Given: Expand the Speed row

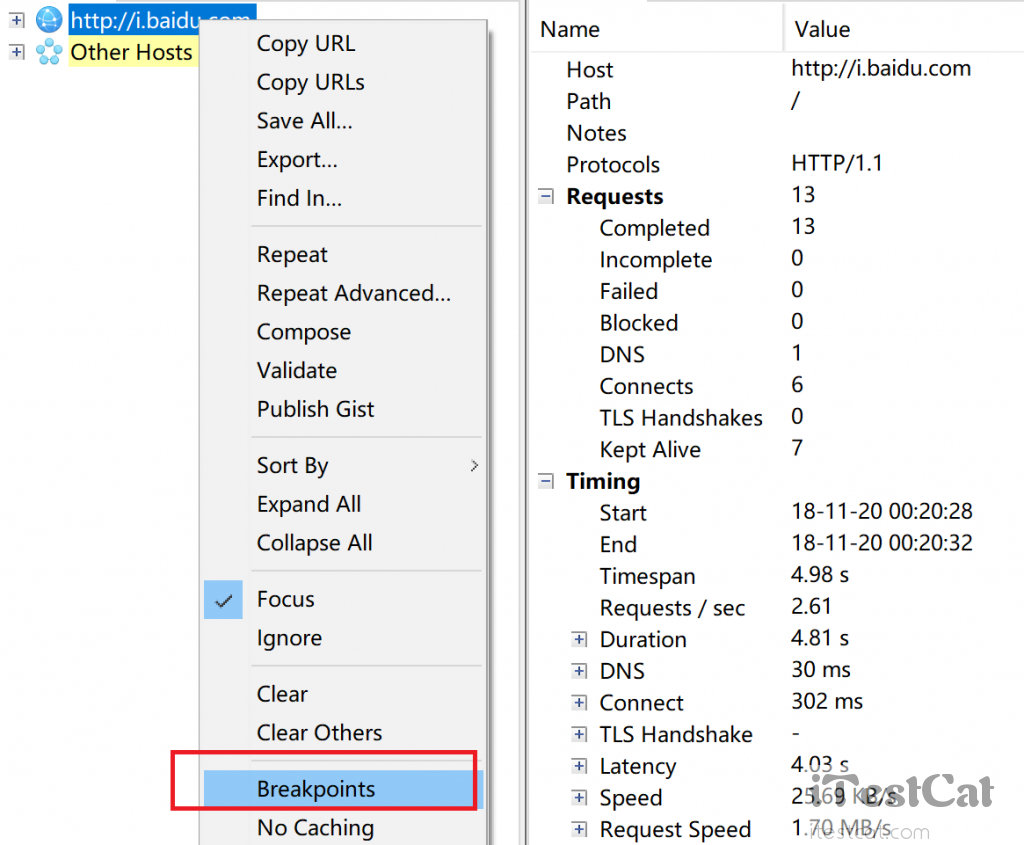Looking at the screenshot, I should tap(579, 797).
